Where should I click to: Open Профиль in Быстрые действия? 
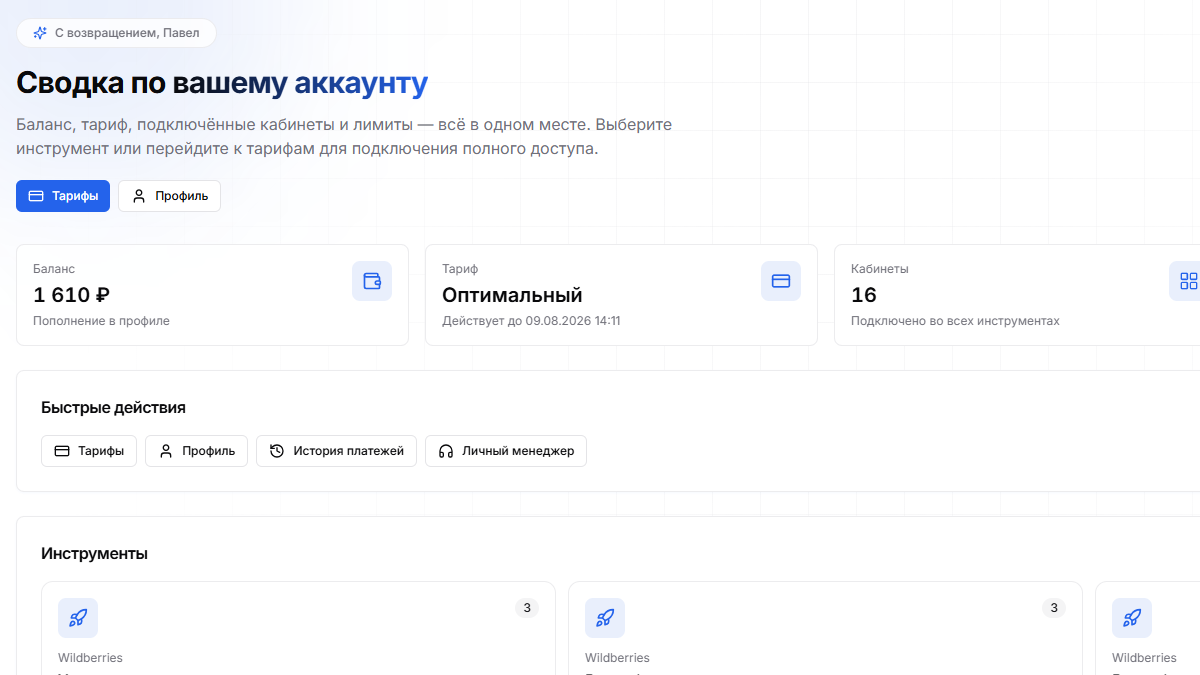pos(196,451)
